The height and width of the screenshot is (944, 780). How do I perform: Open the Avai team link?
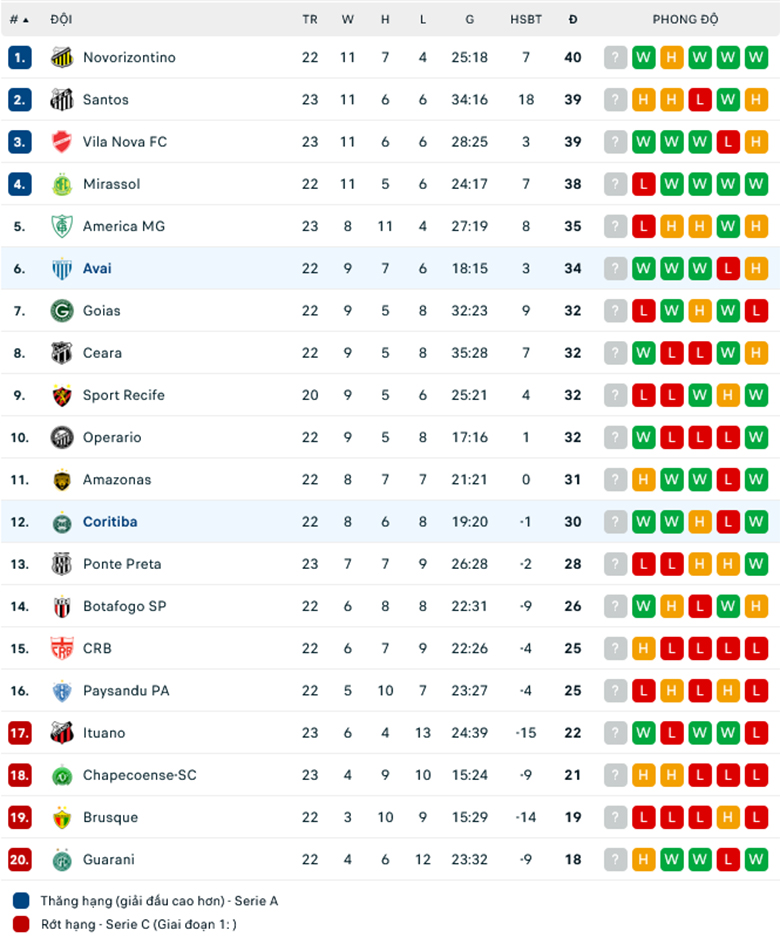[98, 268]
